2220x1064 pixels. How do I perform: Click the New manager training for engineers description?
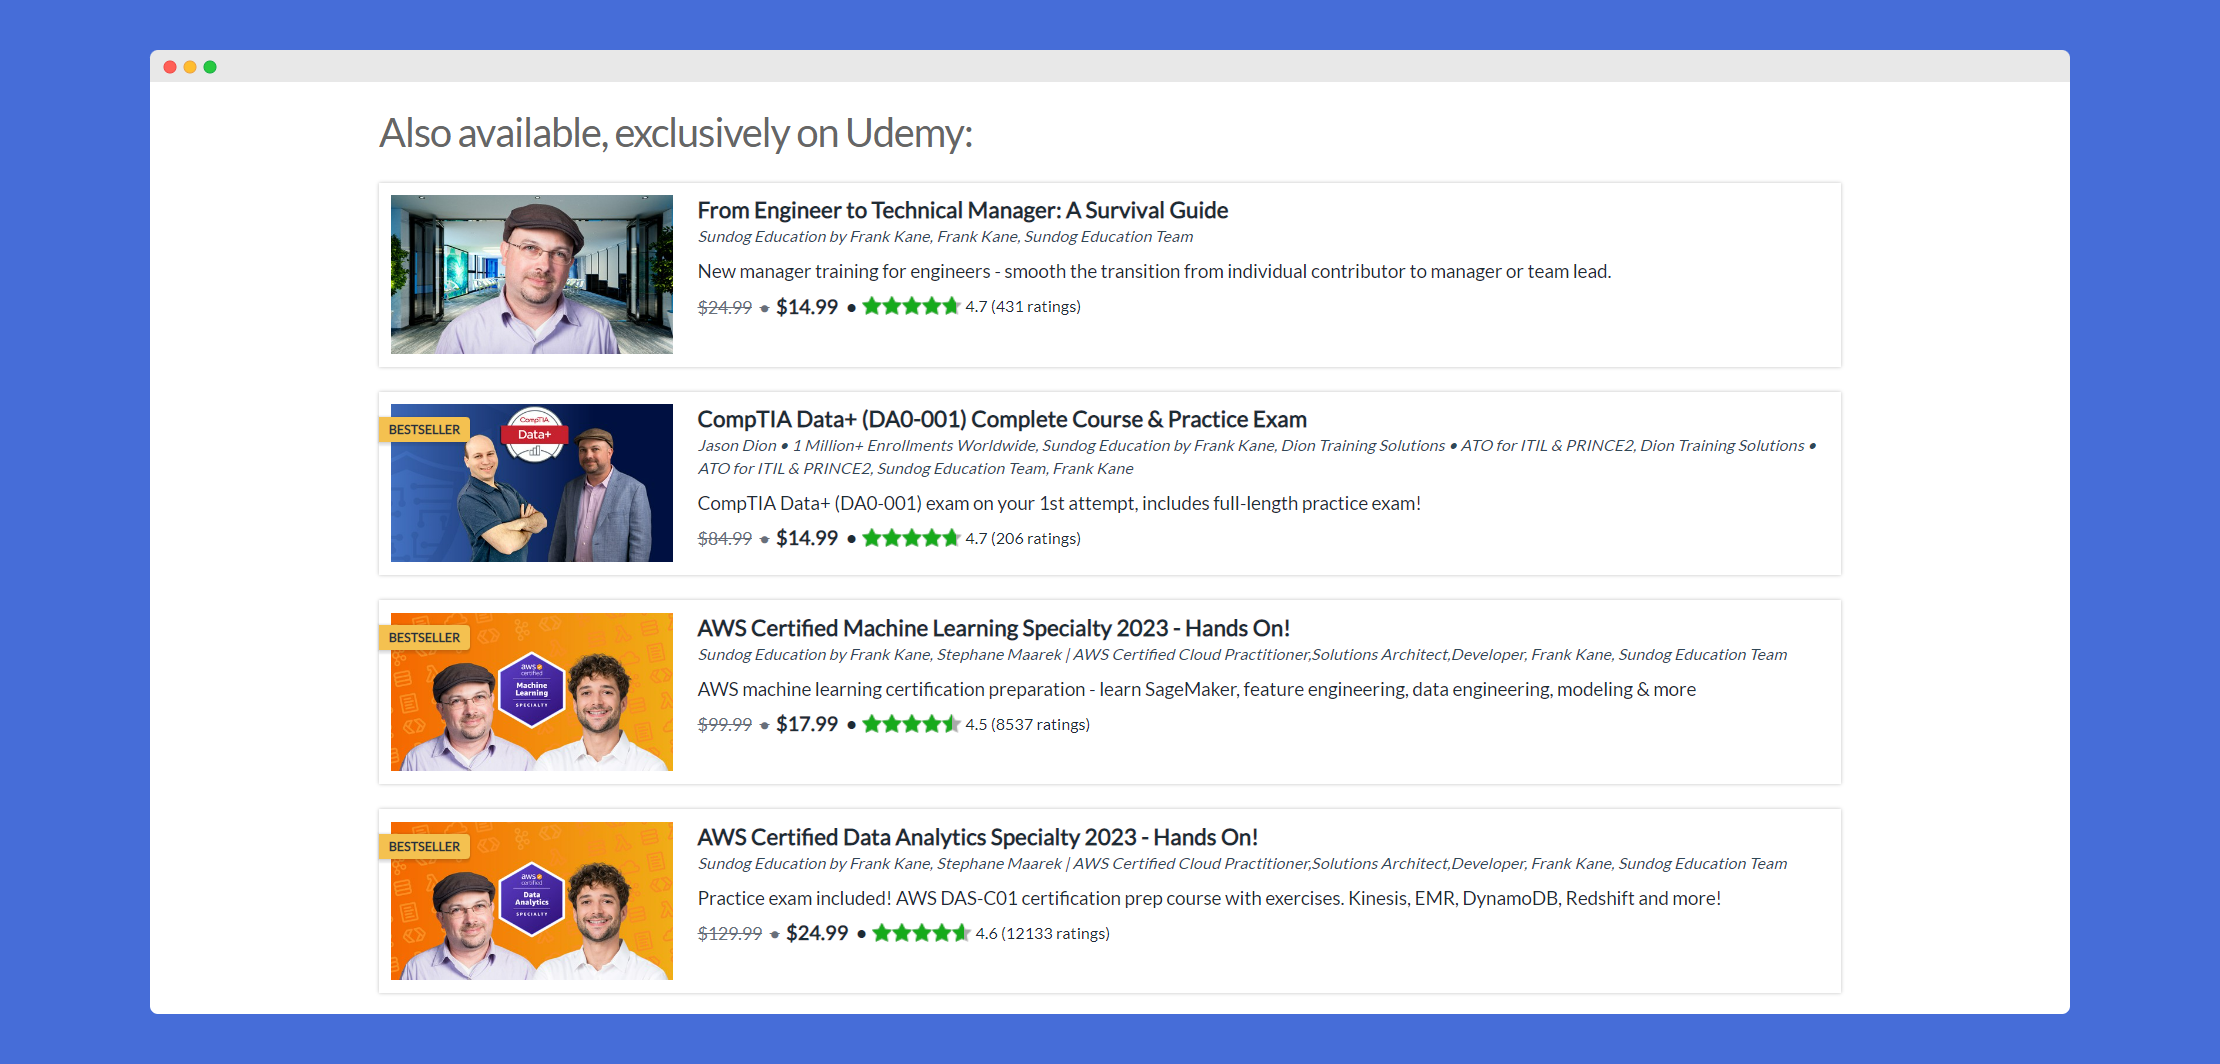point(1154,271)
